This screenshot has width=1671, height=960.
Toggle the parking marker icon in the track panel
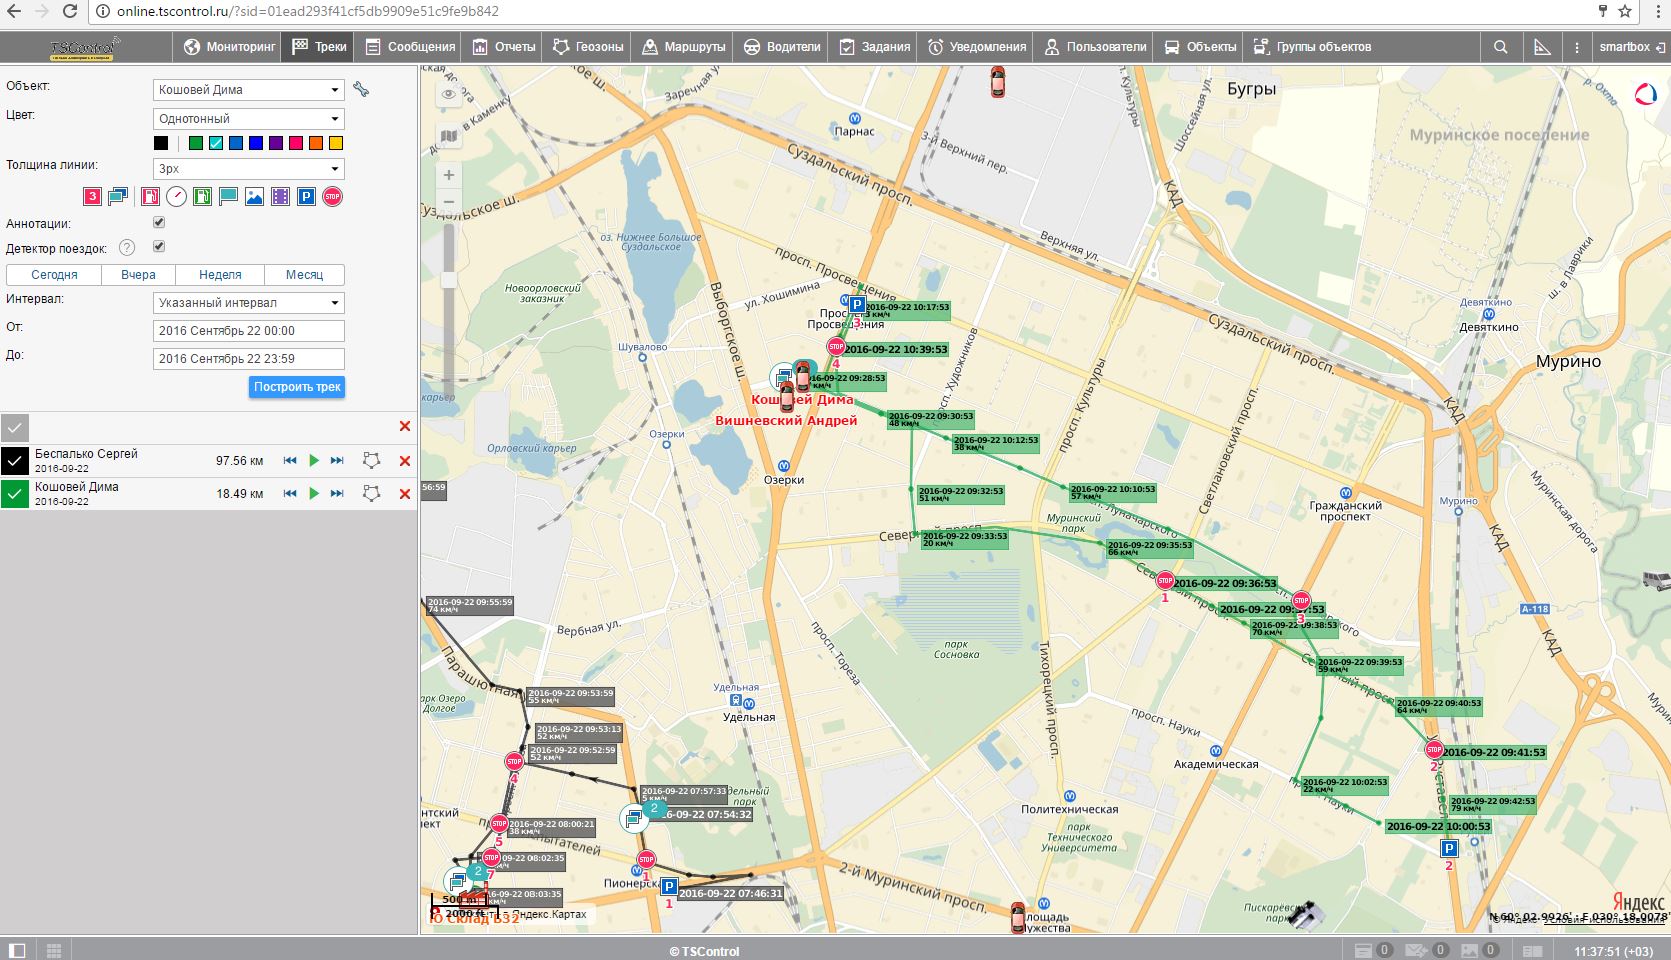(307, 197)
